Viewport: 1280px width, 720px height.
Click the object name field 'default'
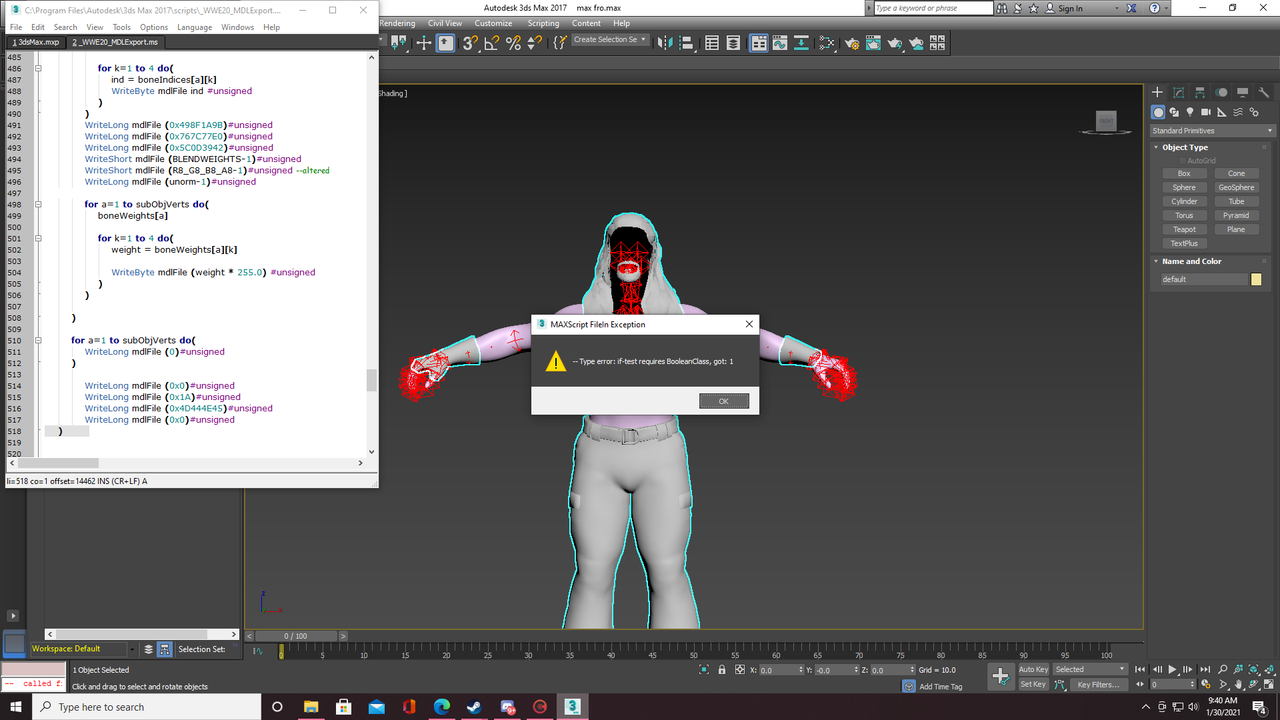pyautogui.click(x=1205, y=279)
